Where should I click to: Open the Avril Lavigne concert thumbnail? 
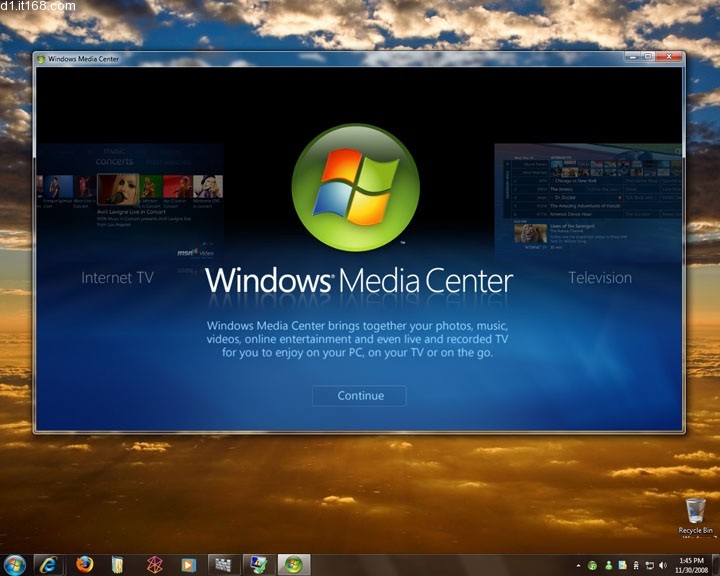pos(118,189)
